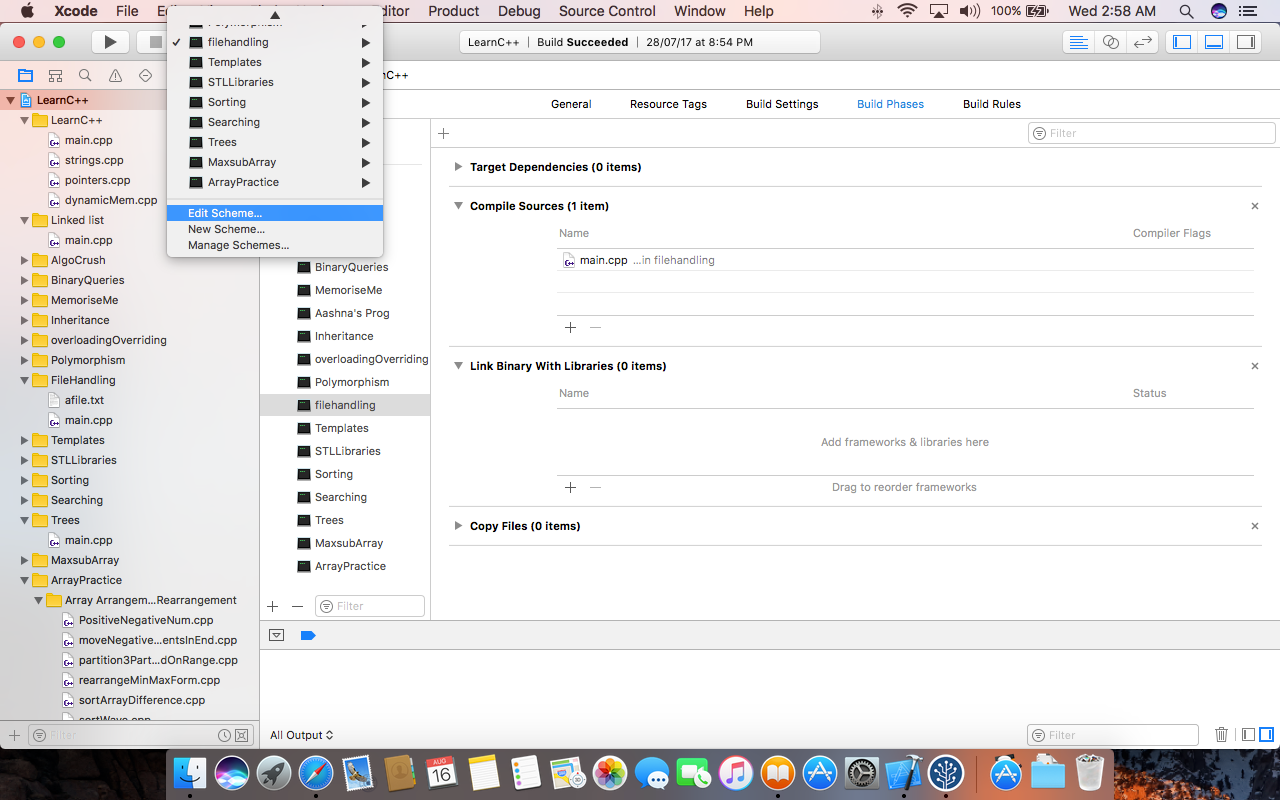Viewport: 1280px width, 800px height.
Task: Open the Source Control menu
Action: tap(607, 11)
